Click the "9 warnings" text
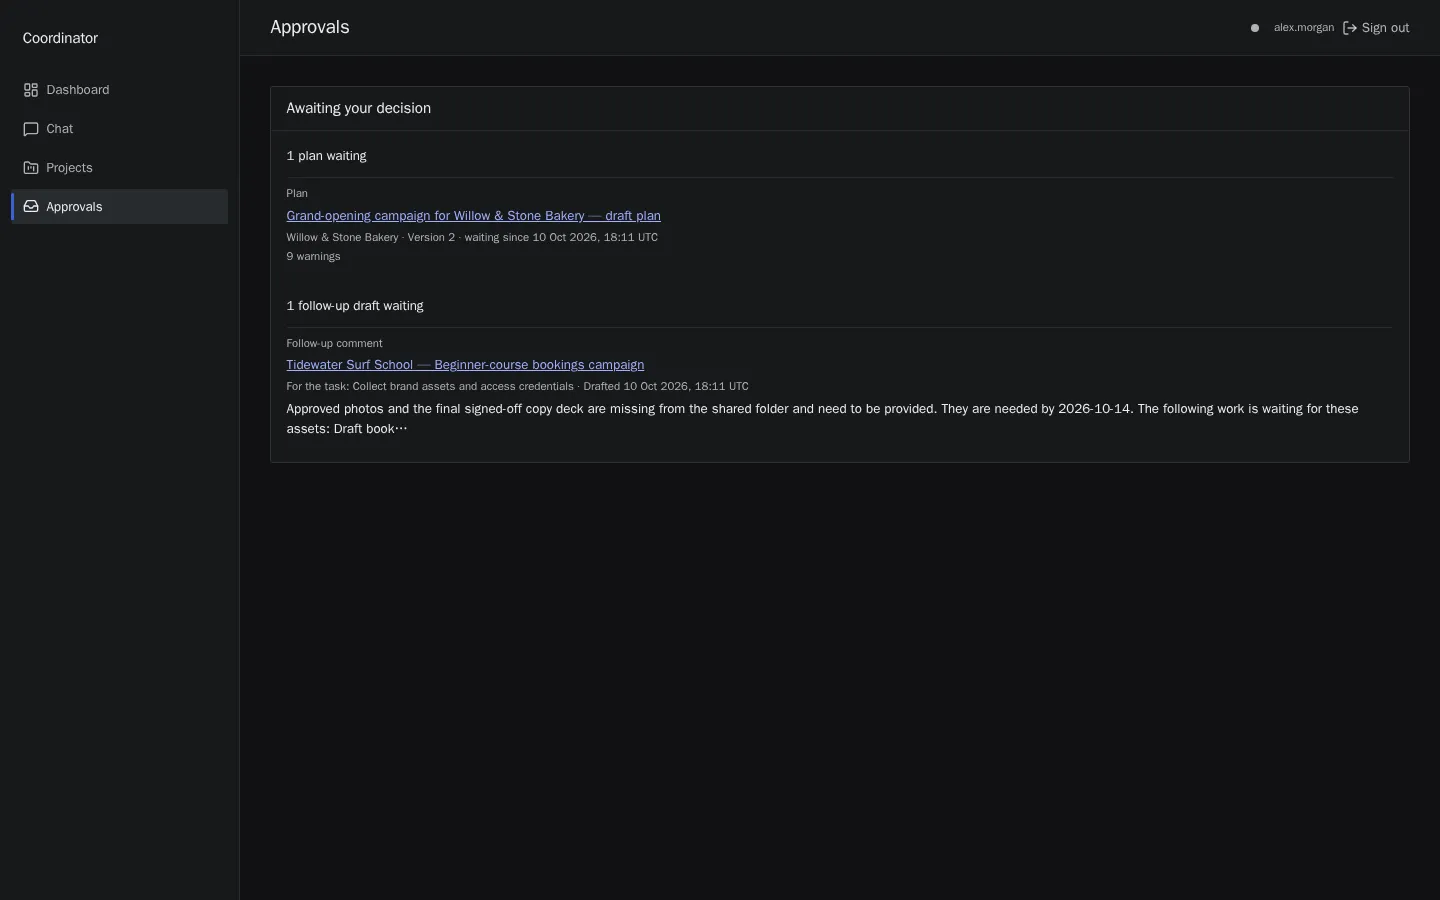 pyautogui.click(x=313, y=257)
